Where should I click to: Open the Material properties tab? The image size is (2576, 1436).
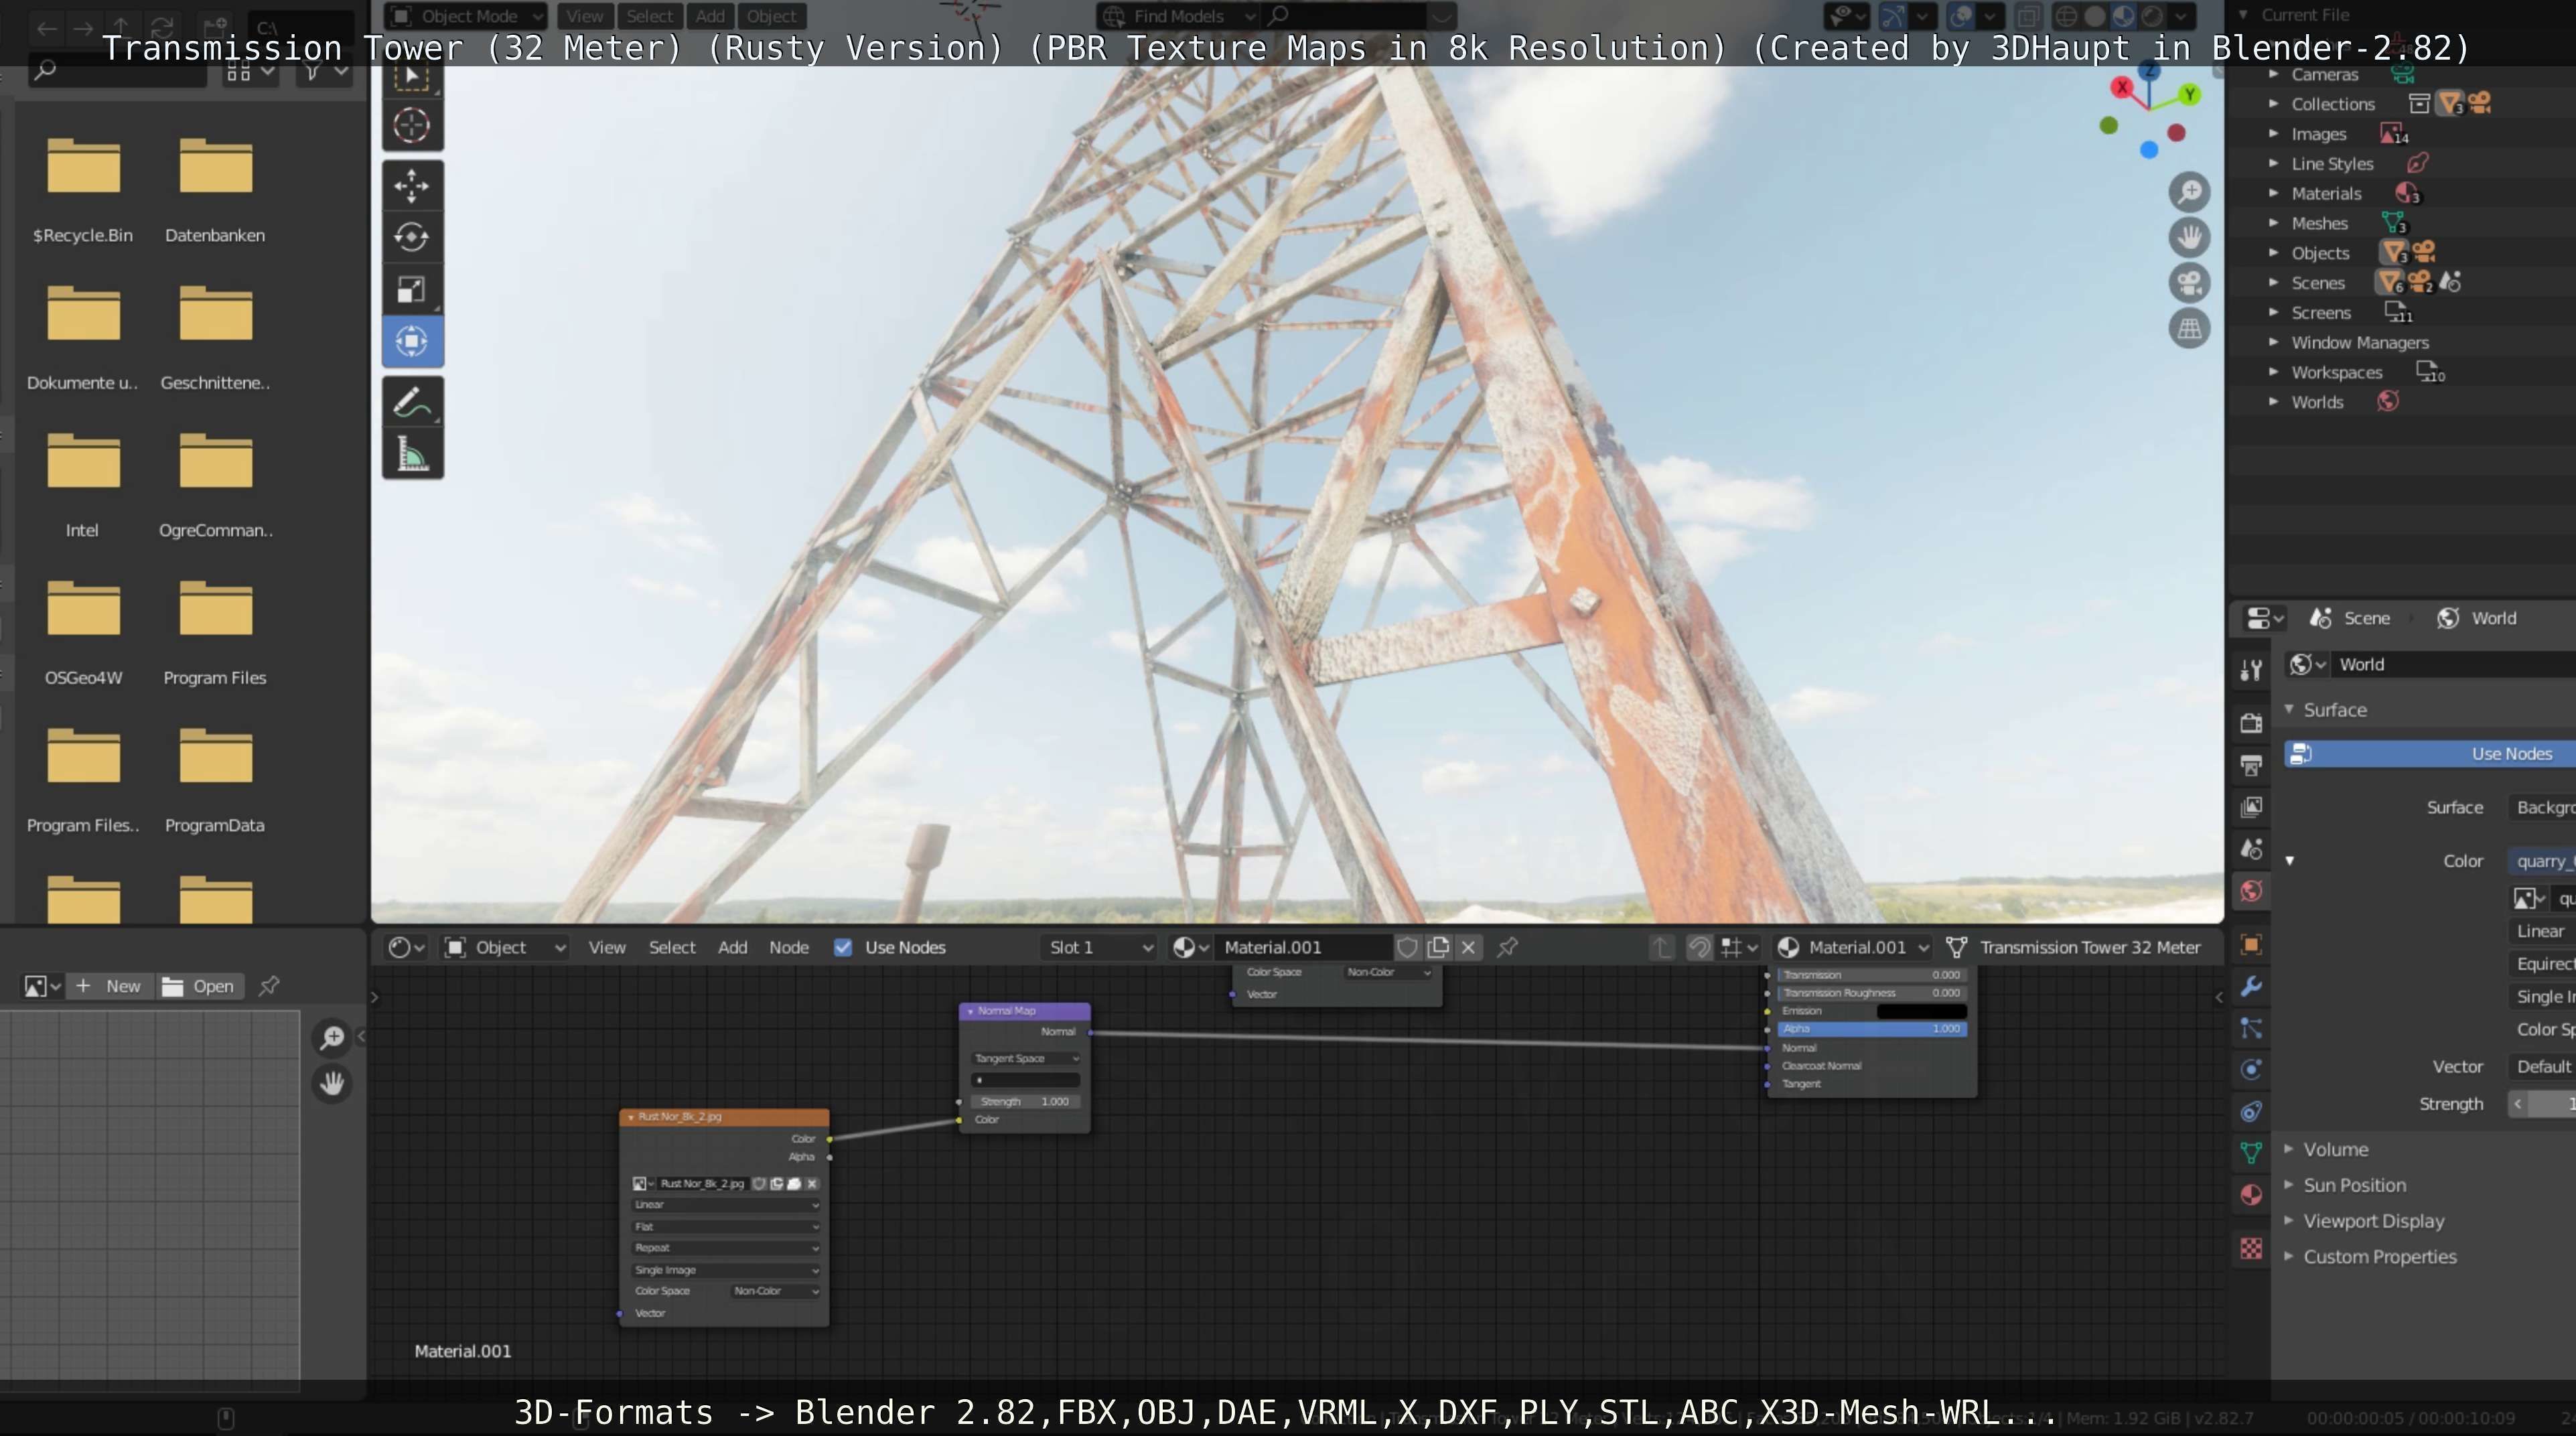coord(2251,1195)
